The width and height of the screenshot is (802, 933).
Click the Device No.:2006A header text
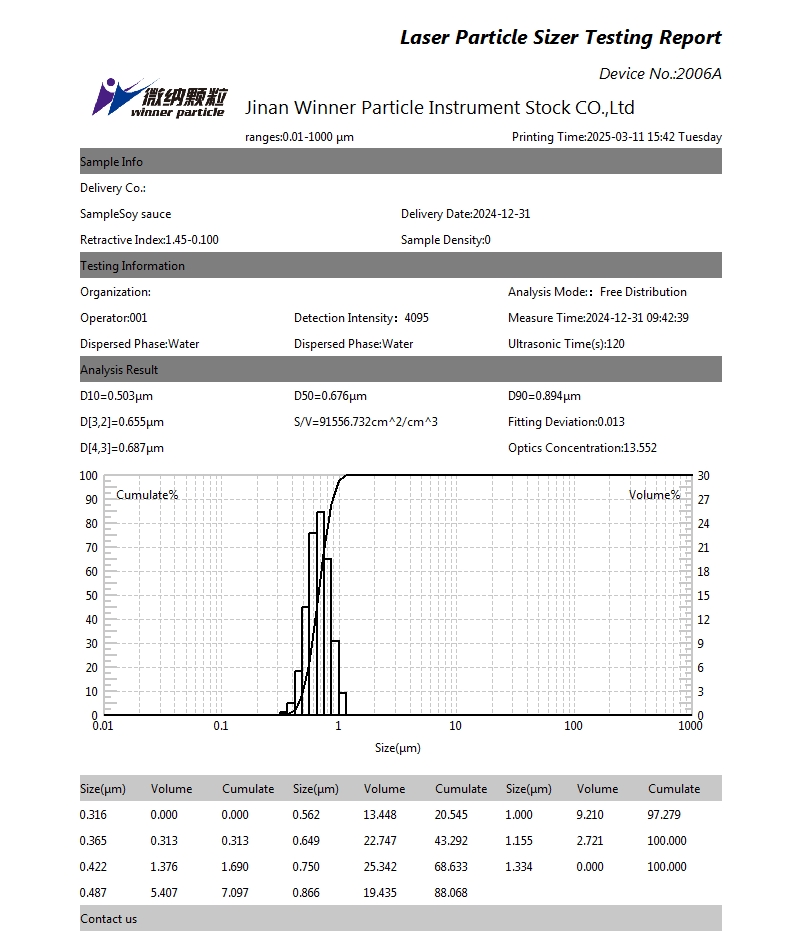coord(660,73)
